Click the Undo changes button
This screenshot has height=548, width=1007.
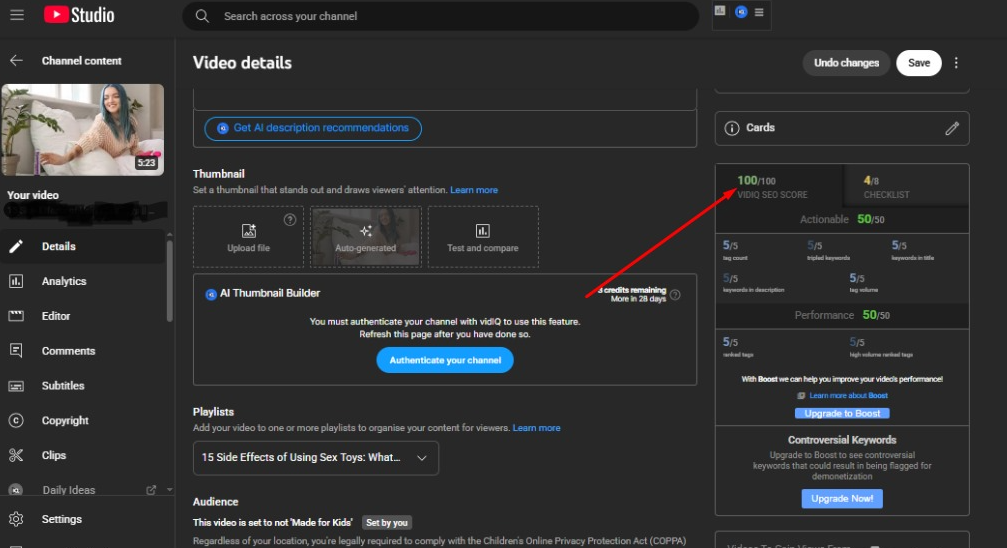point(846,63)
